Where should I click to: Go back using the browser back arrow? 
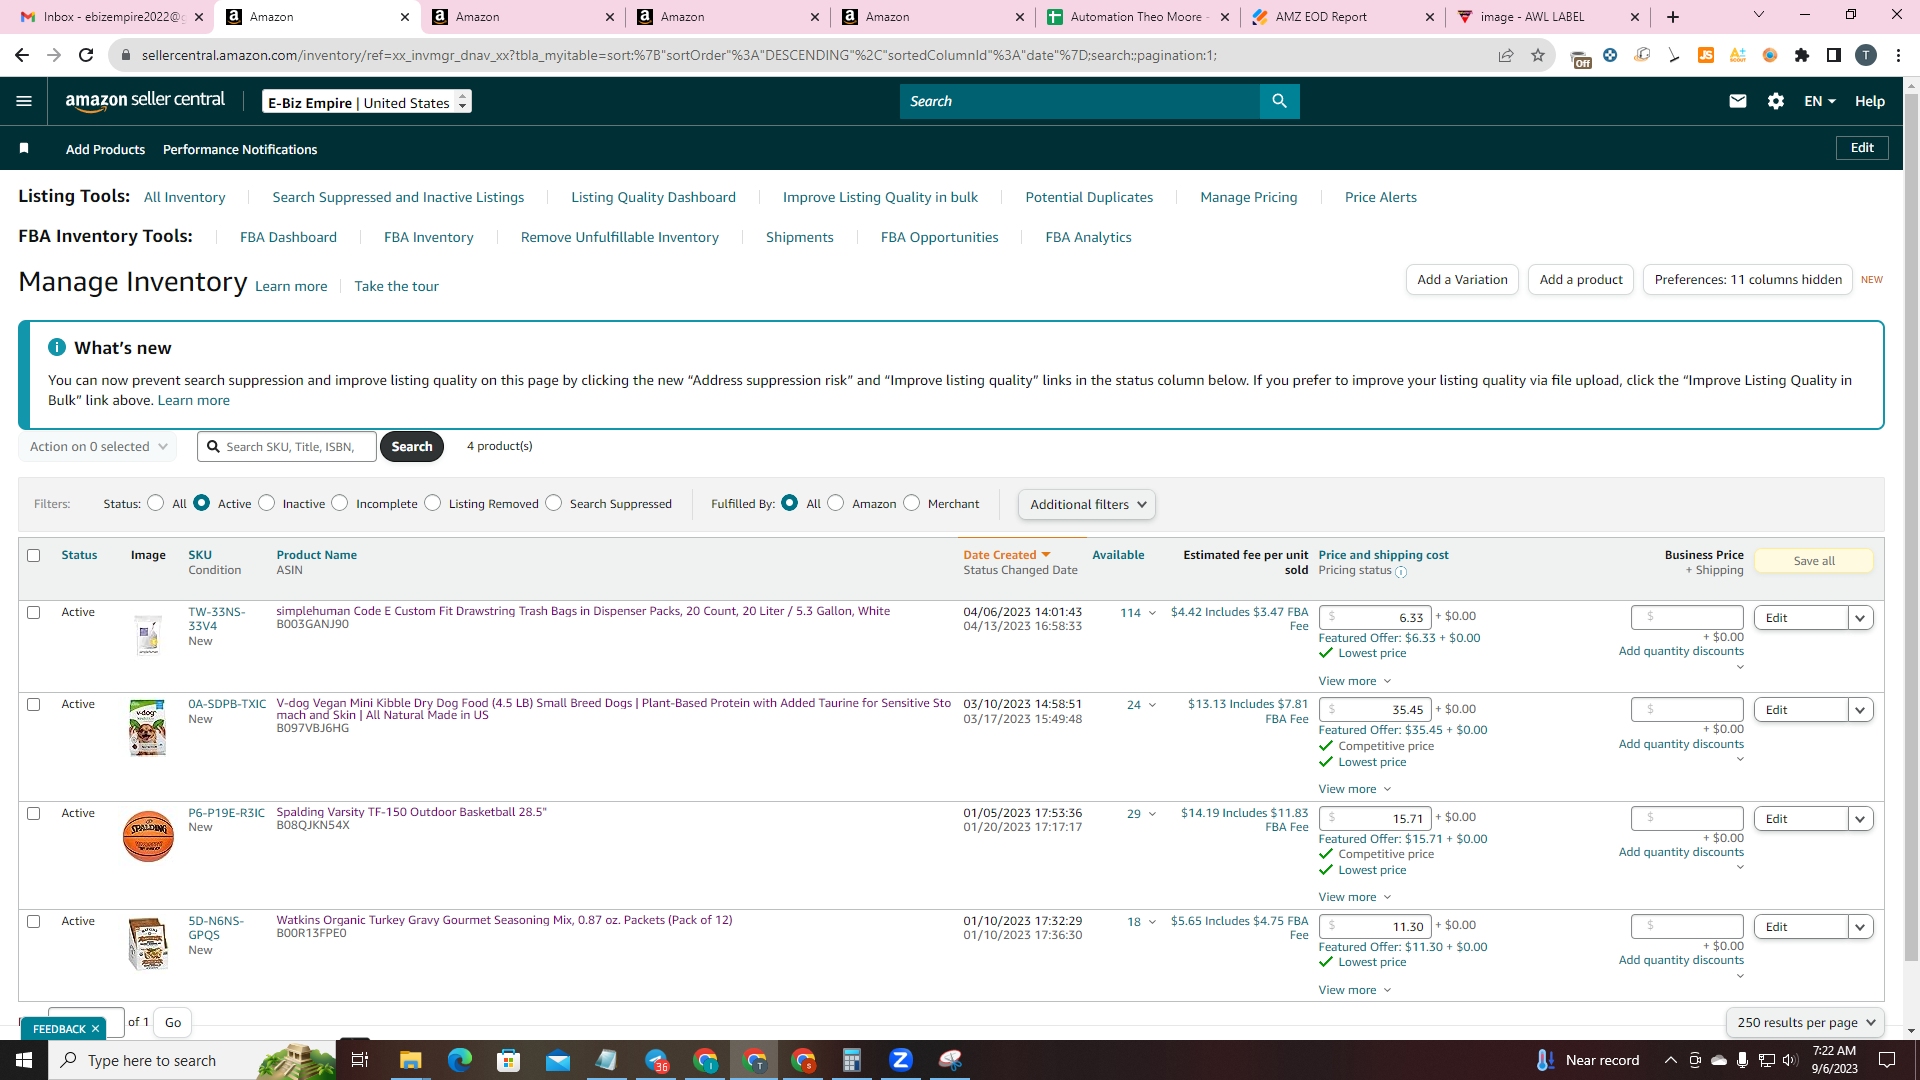click(x=22, y=55)
